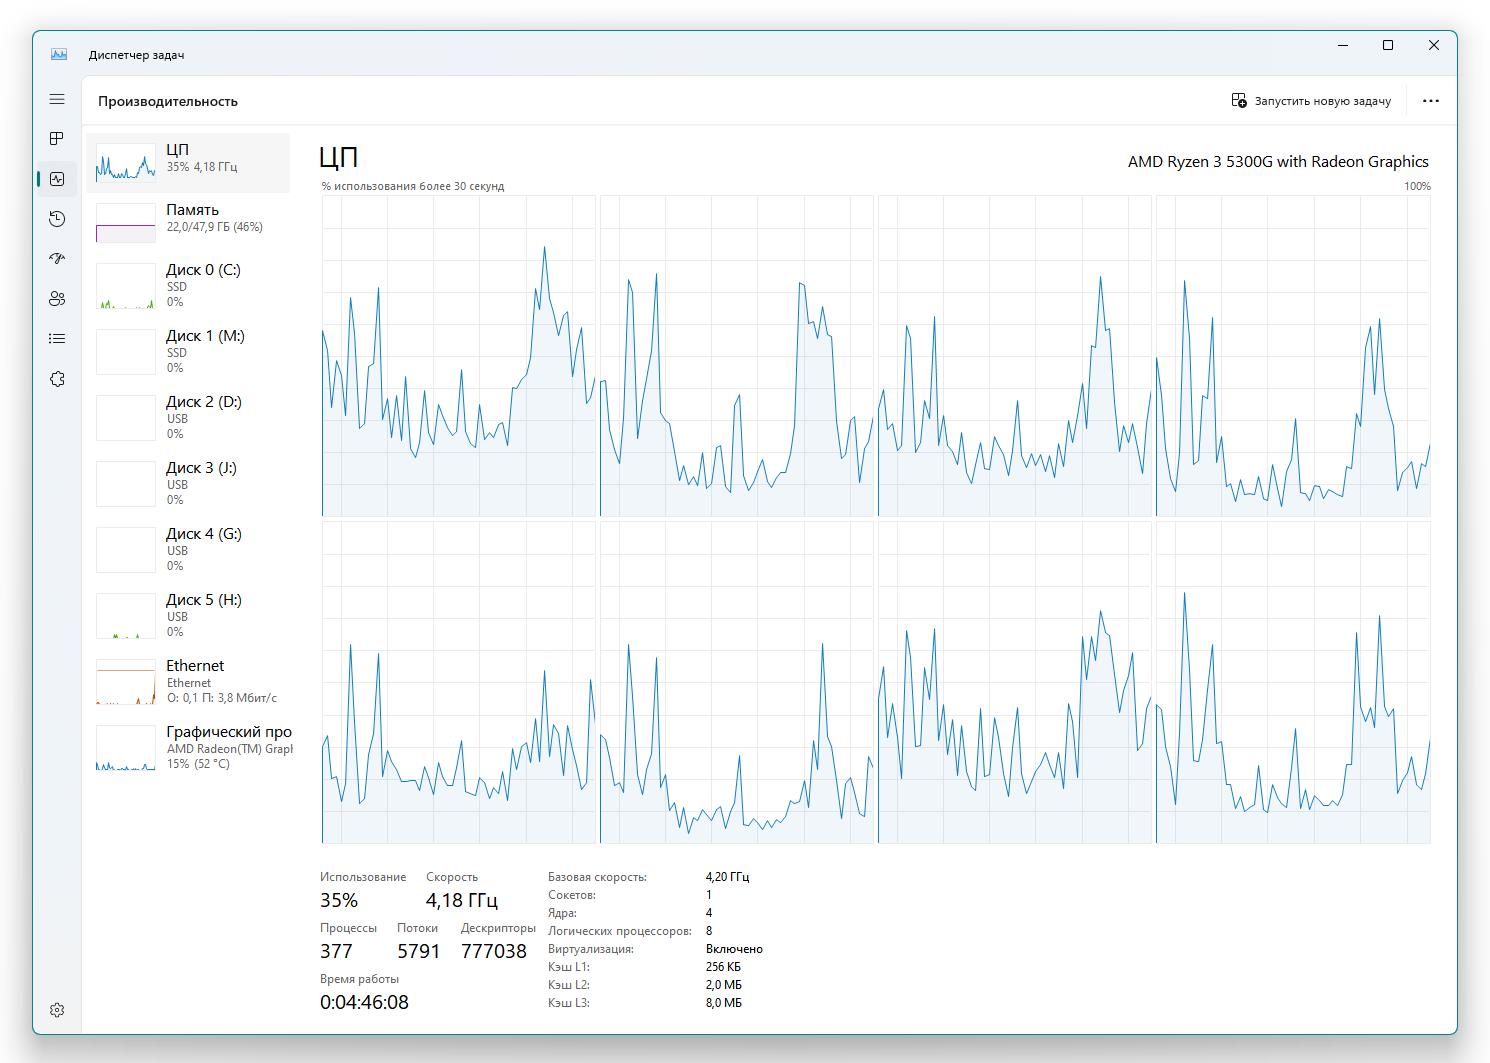Click the last bottom-row processor graph
The width and height of the screenshot is (1490, 1063).
coord(1293,682)
